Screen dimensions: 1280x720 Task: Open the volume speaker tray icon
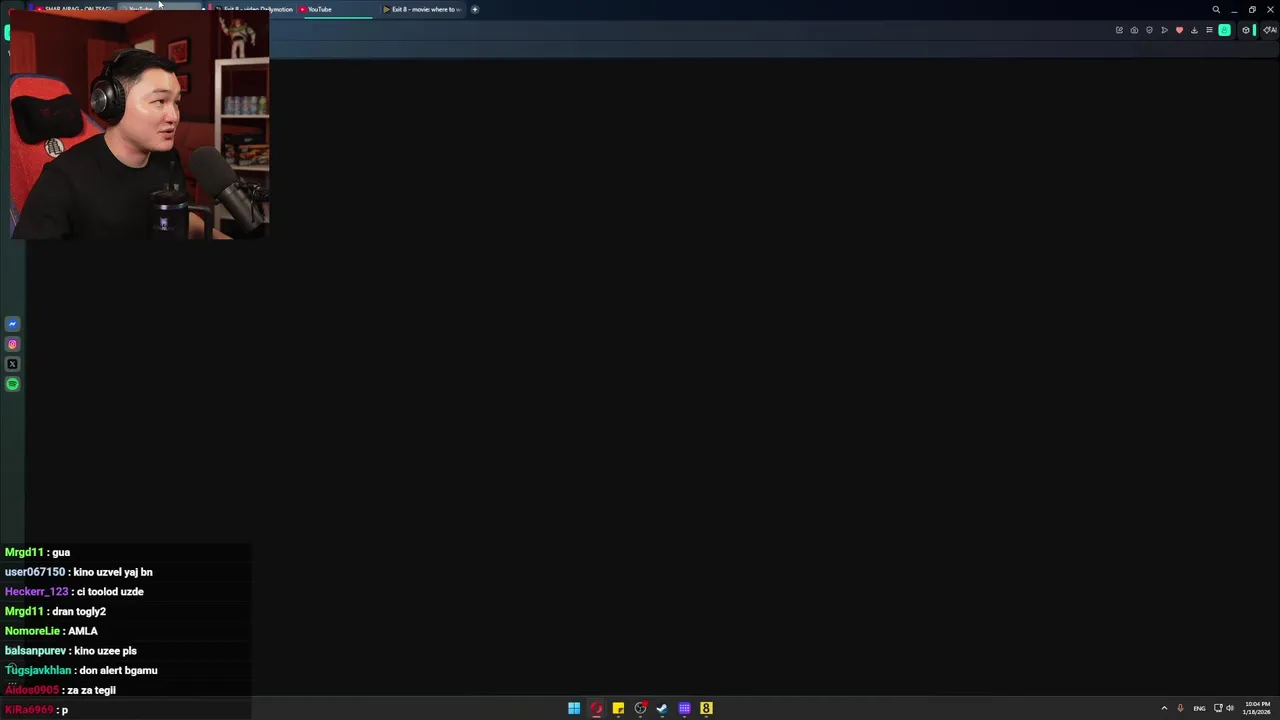click(1230, 708)
